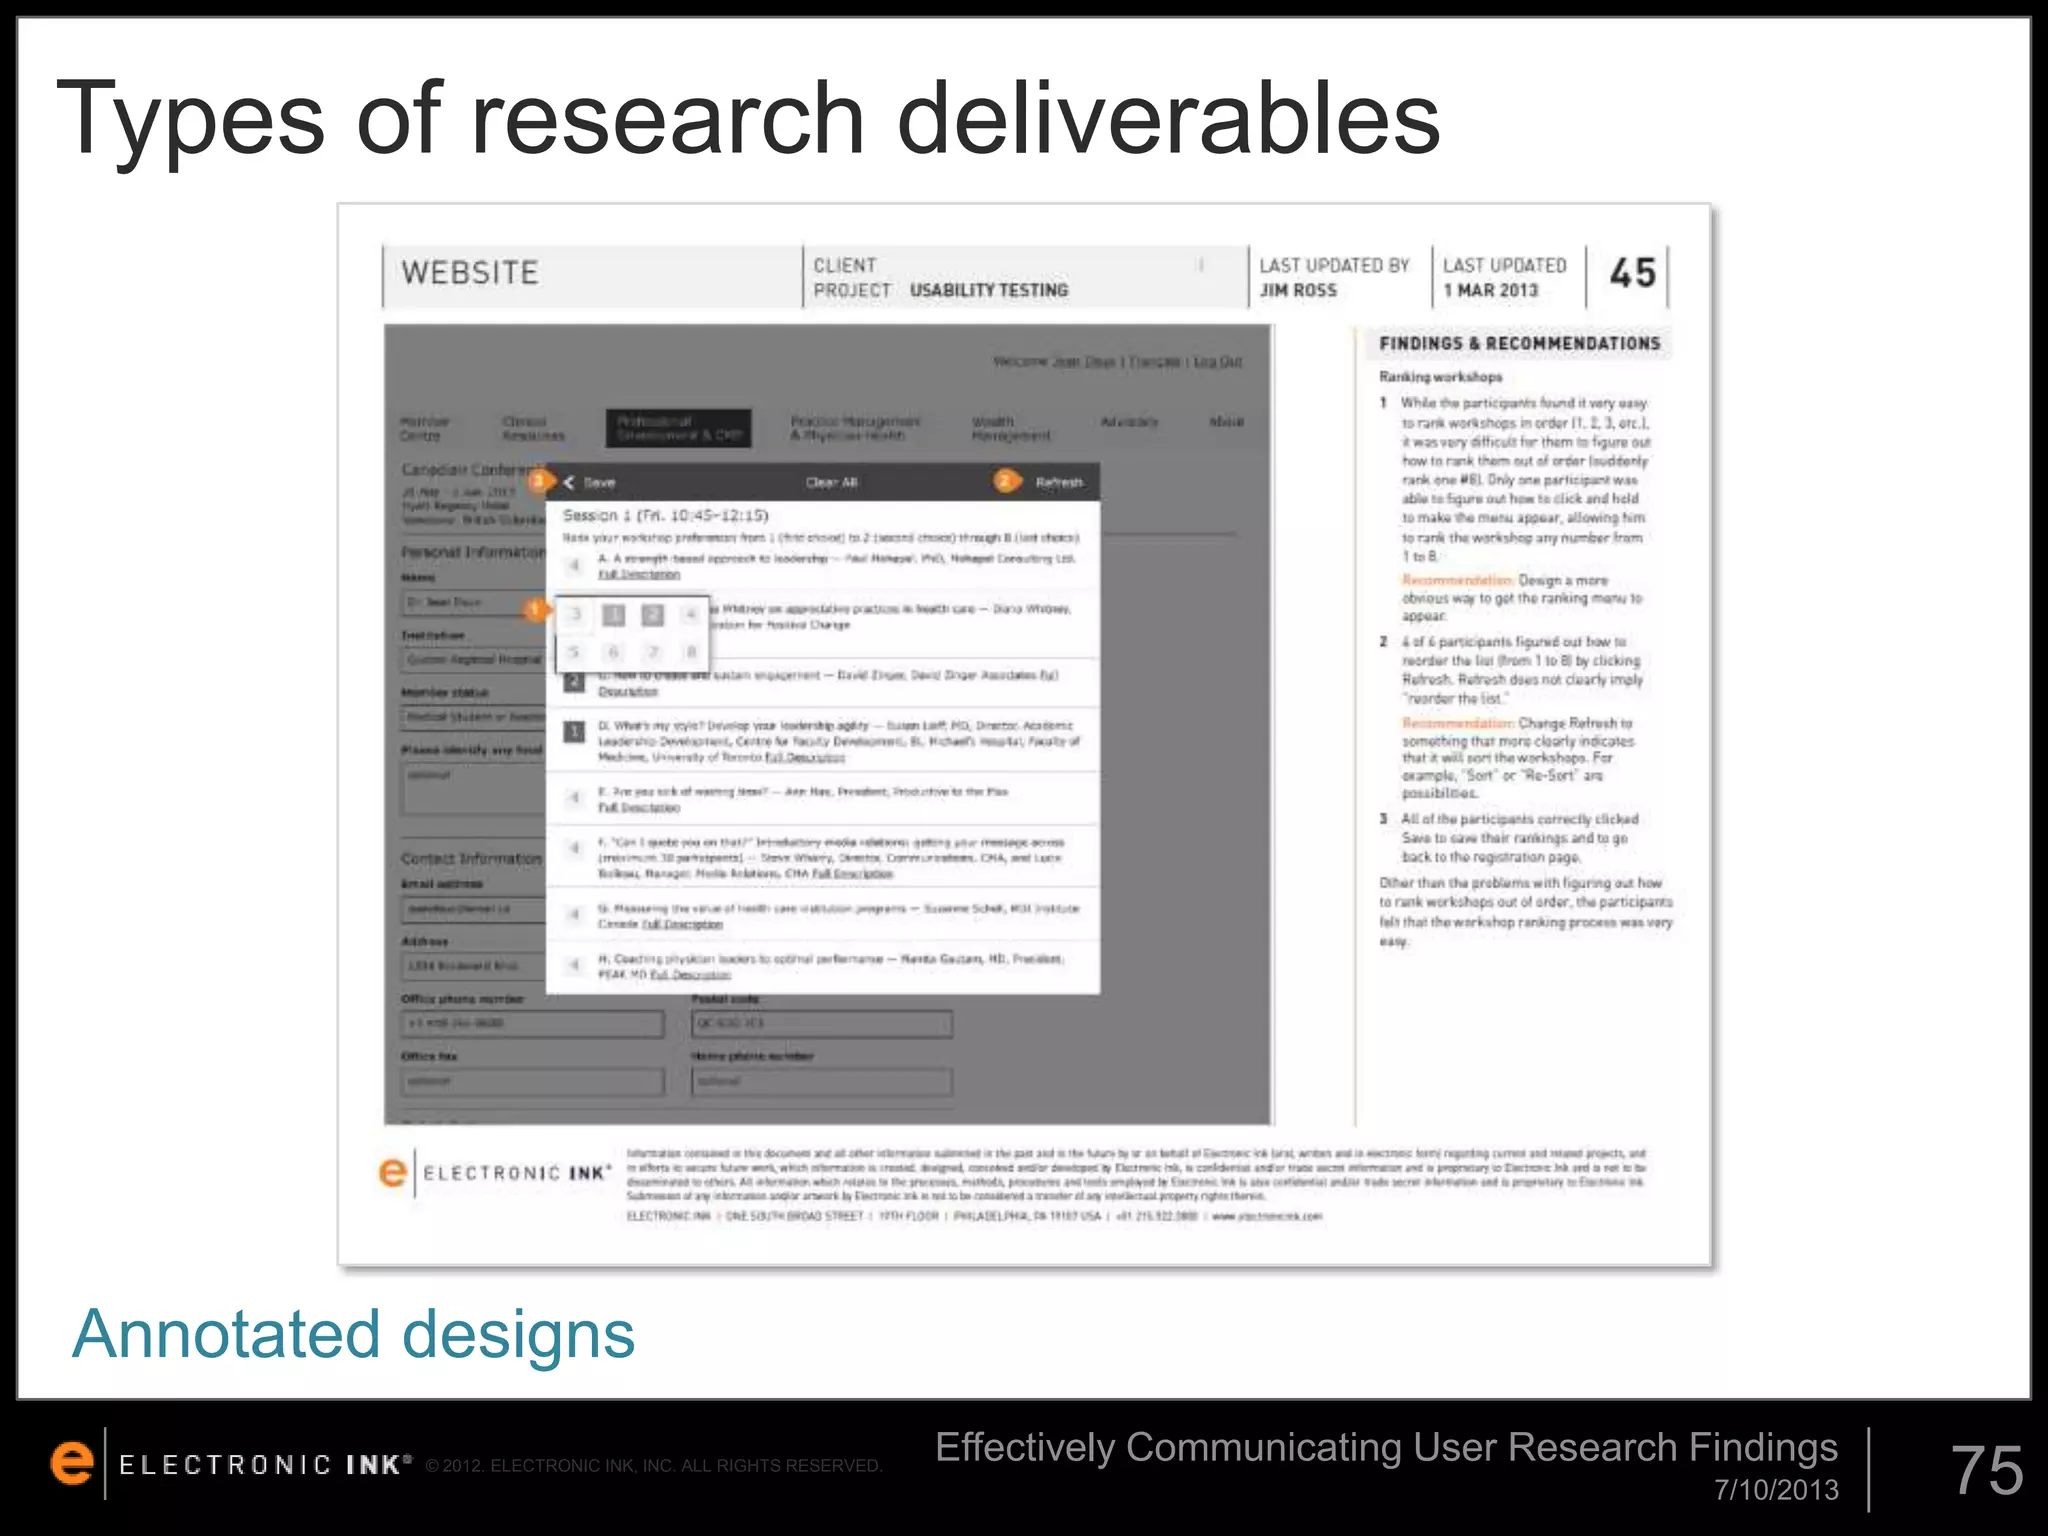Click the 'USABILITY TESTING' project label
The image size is (2048, 1536).
pyautogui.click(x=989, y=290)
